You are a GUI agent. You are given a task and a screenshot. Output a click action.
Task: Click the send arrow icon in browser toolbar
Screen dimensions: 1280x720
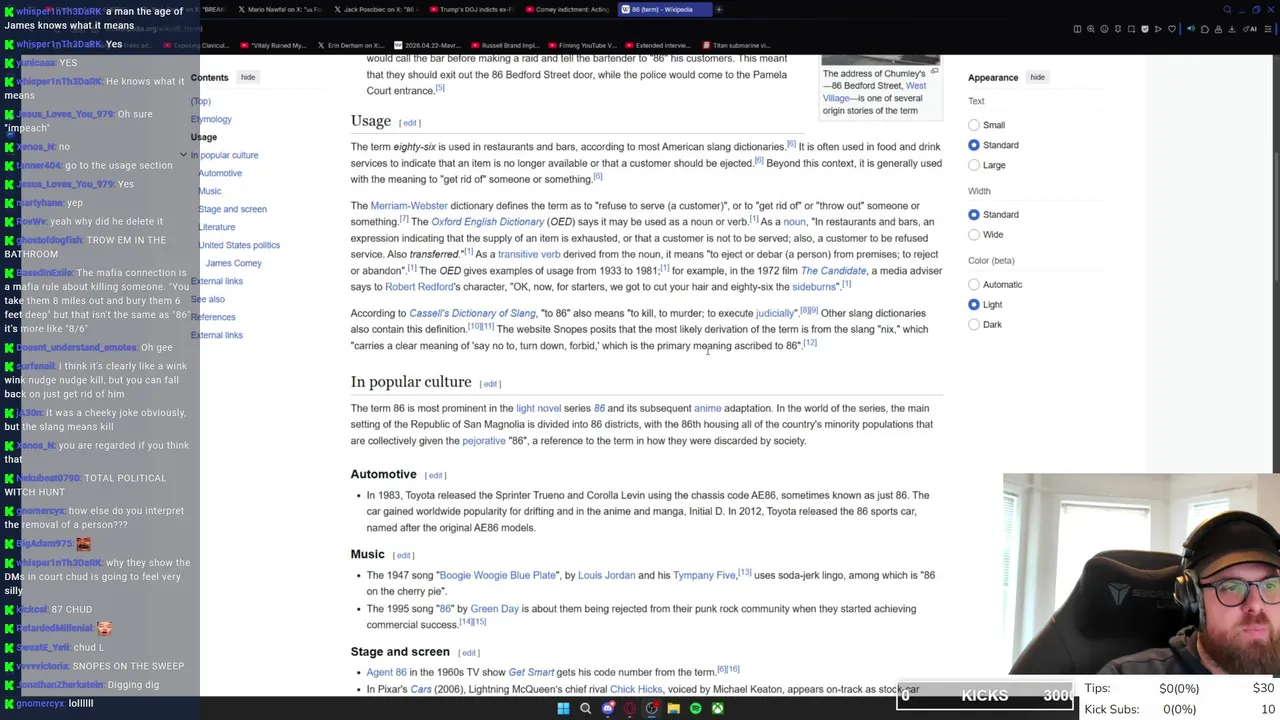[x=1158, y=29]
